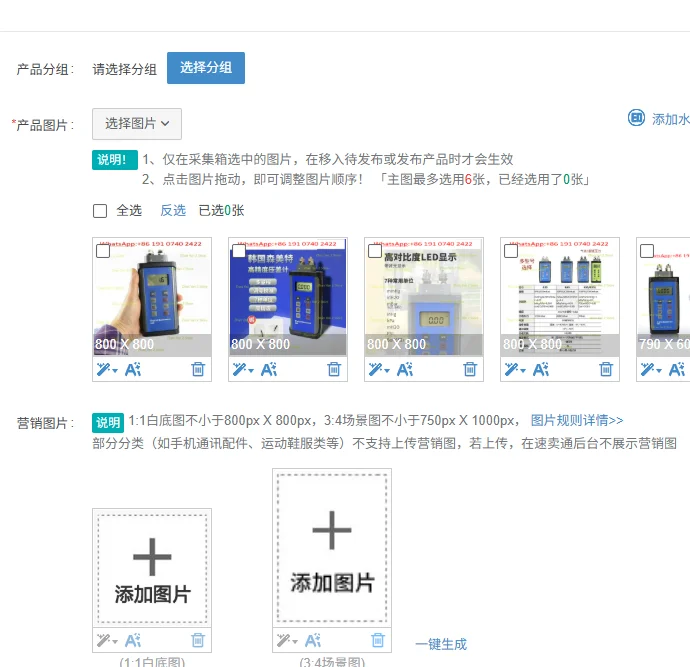The width and height of the screenshot is (690, 667).
Task: Open magic wand menu under 1:1 marketing slot
Action: click(107, 640)
